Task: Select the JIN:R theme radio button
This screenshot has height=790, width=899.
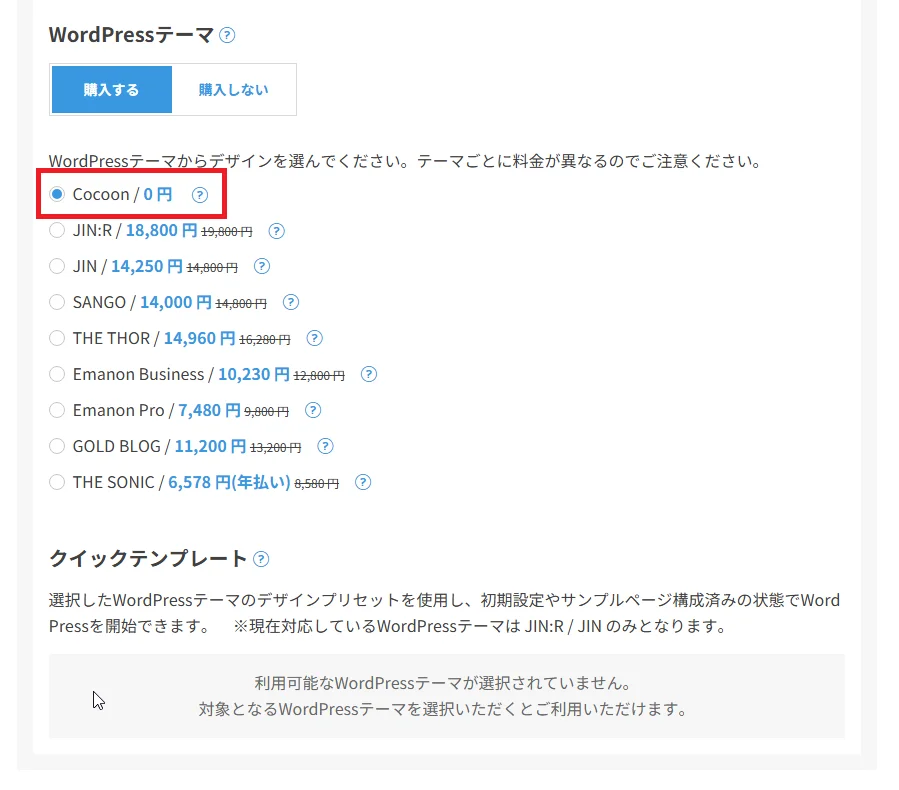Action: pyautogui.click(x=57, y=230)
